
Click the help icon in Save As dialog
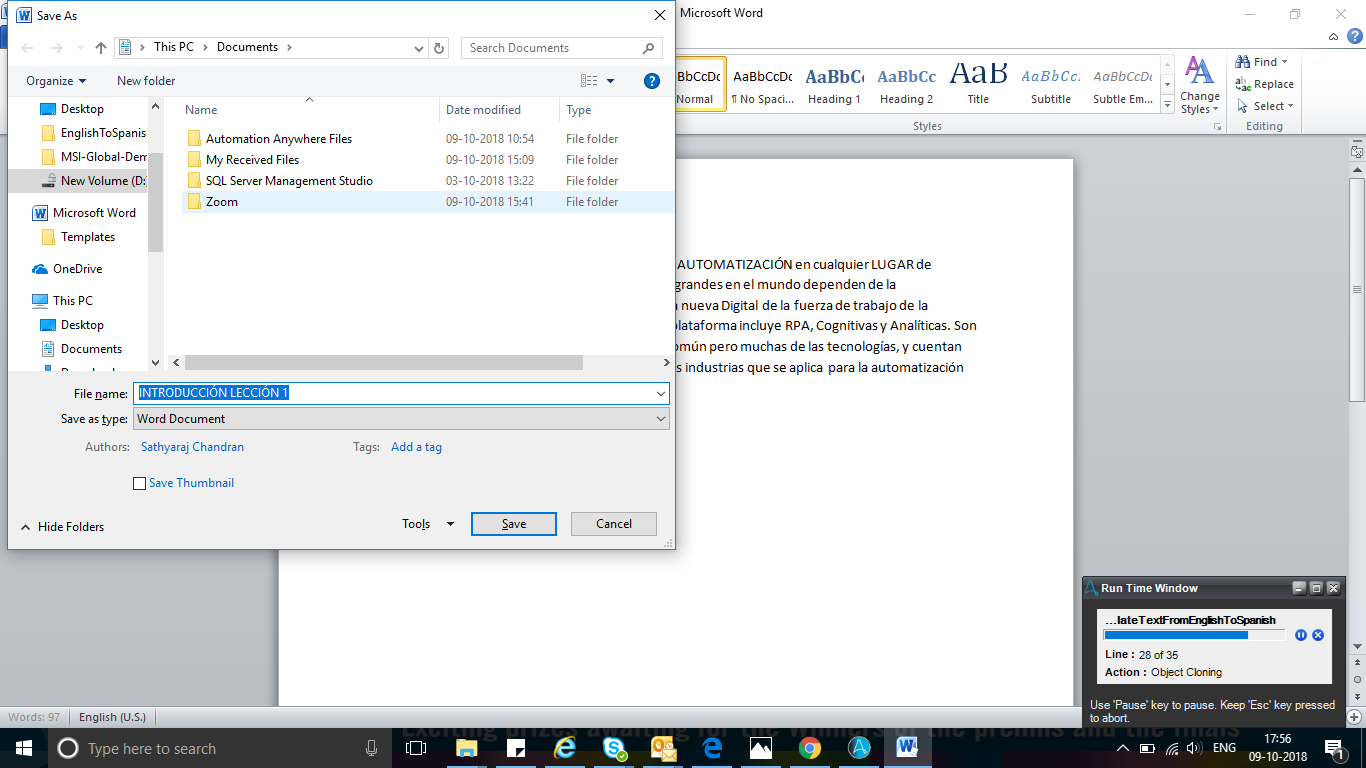[651, 81]
